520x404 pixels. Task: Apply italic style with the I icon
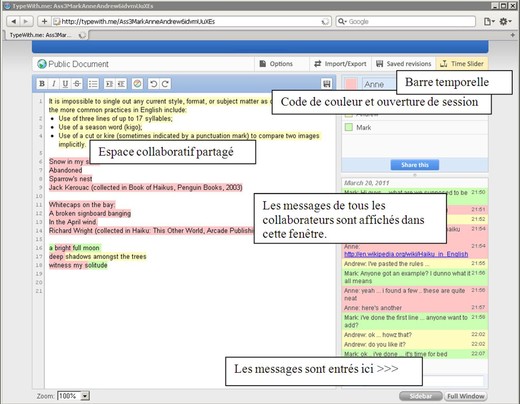pos(54,84)
